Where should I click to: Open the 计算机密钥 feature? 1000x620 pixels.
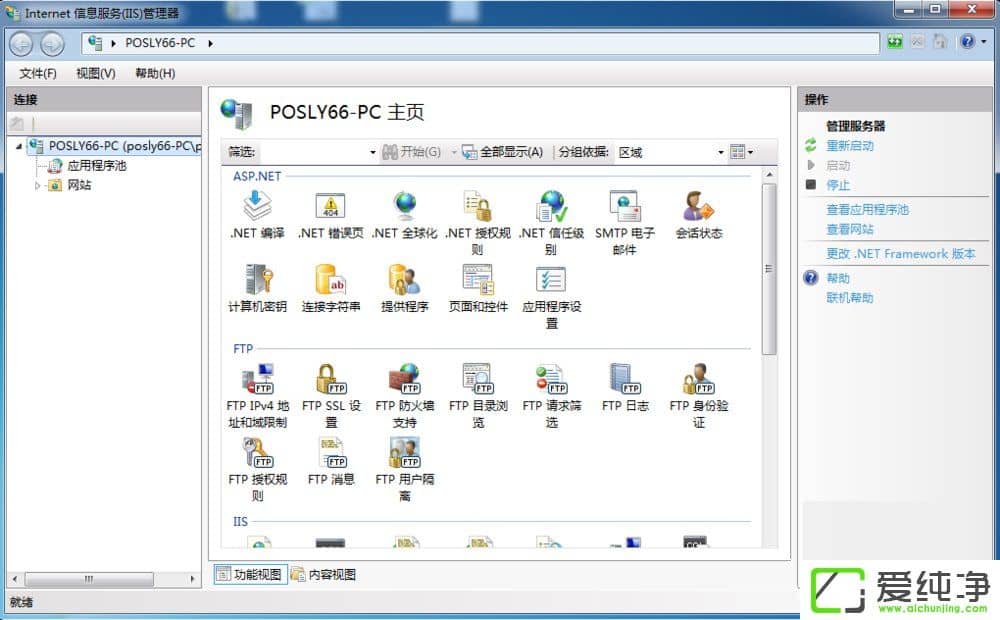(x=257, y=288)
